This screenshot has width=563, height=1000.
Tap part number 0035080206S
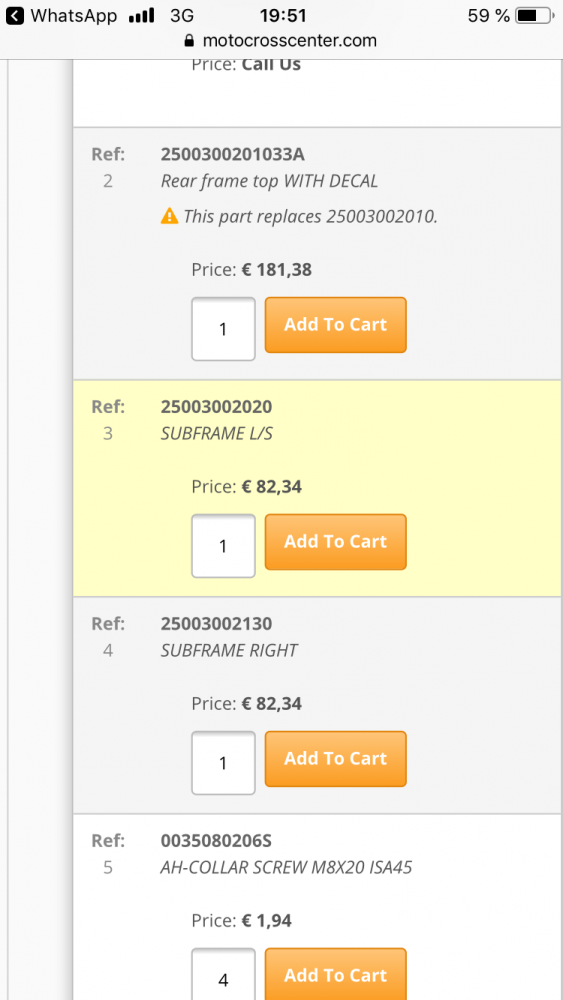point(216,841)
